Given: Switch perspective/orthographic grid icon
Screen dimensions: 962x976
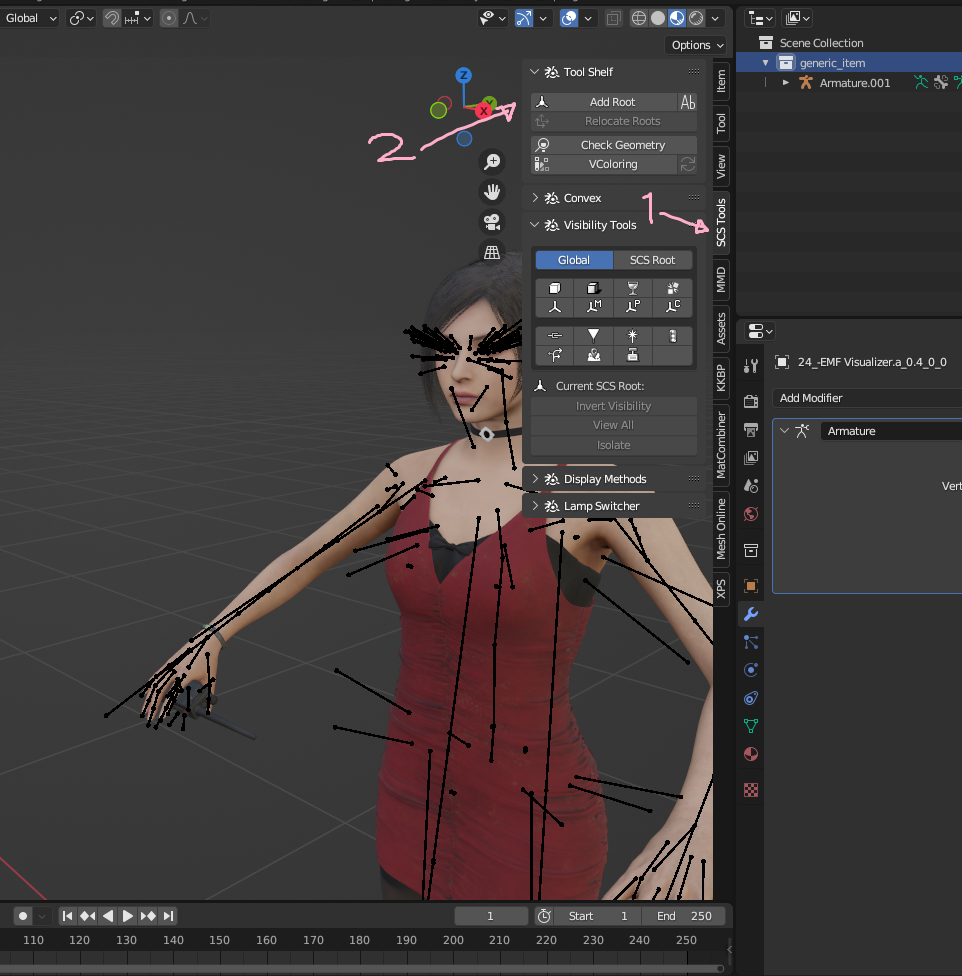Looking at the screenshot, I should [x=492, y=253].
